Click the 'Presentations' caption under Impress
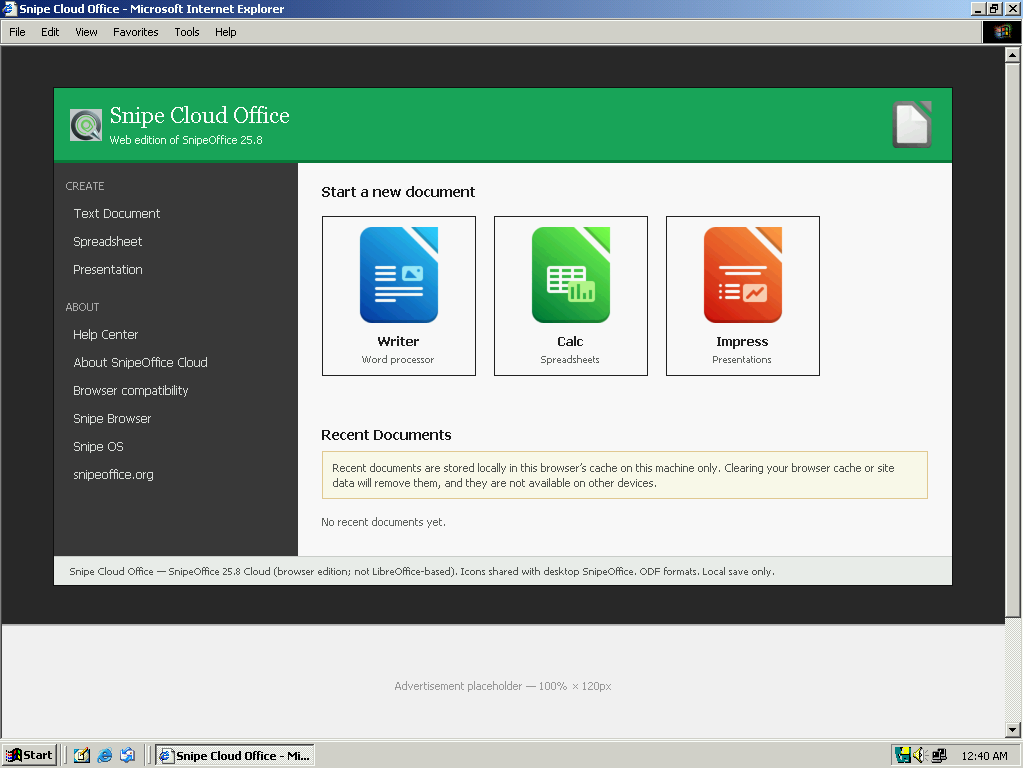 [742, 360]
